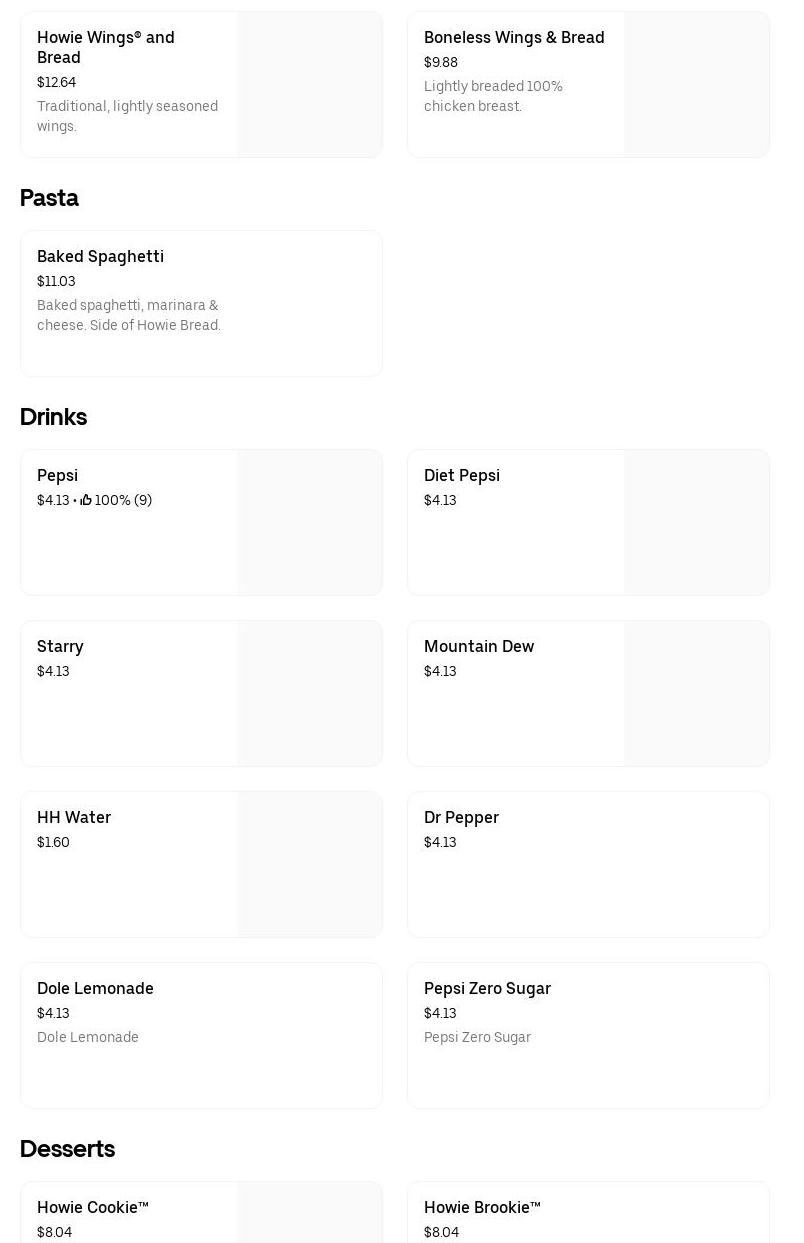Click the Boneless Wings & Bread image placeholder
The image size is (804, 1243).
coord(696,84)
